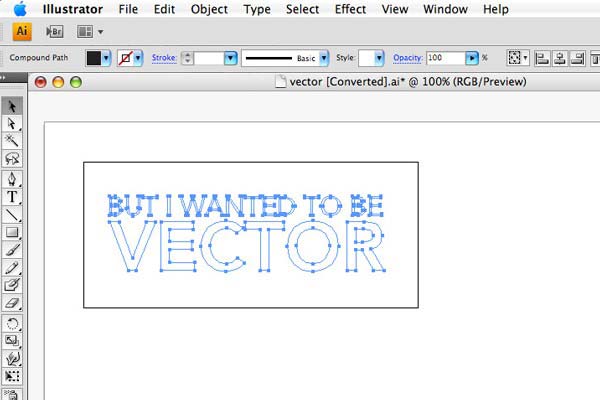Select the Direct Selection tool (white arrow)
This screenshot has width=600, height=400.
pos(12,124)
